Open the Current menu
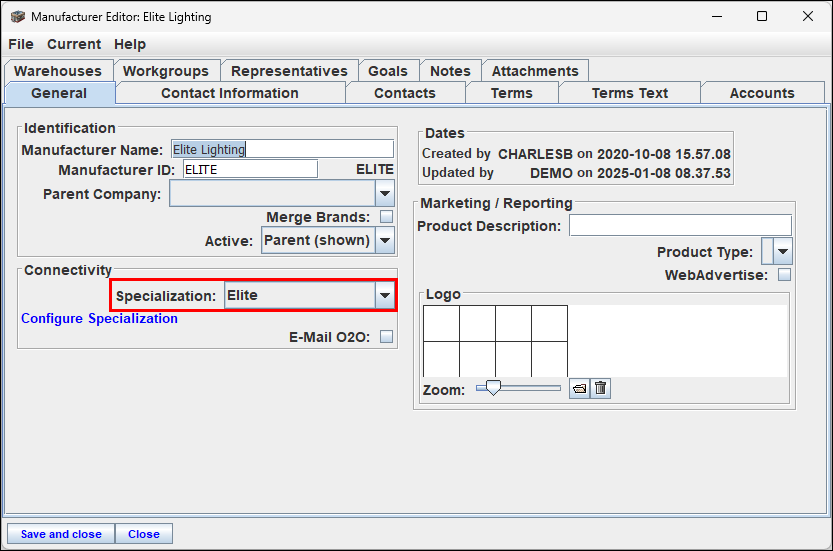Screen dimensions: 833x551 (x=74, y=44)
